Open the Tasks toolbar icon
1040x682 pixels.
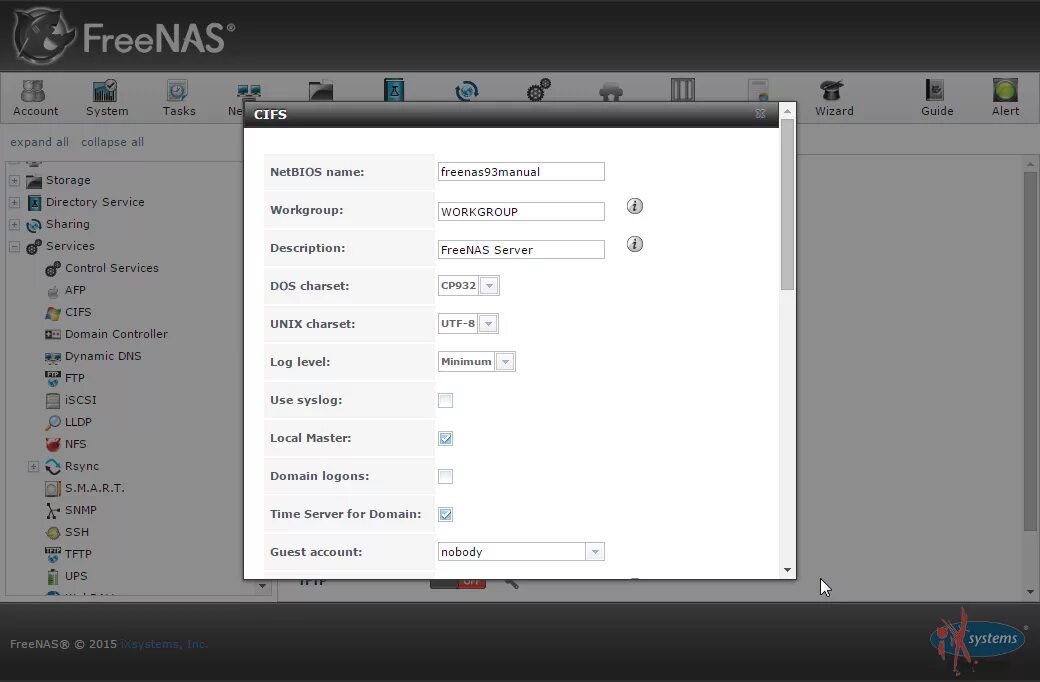pos(178,98)
